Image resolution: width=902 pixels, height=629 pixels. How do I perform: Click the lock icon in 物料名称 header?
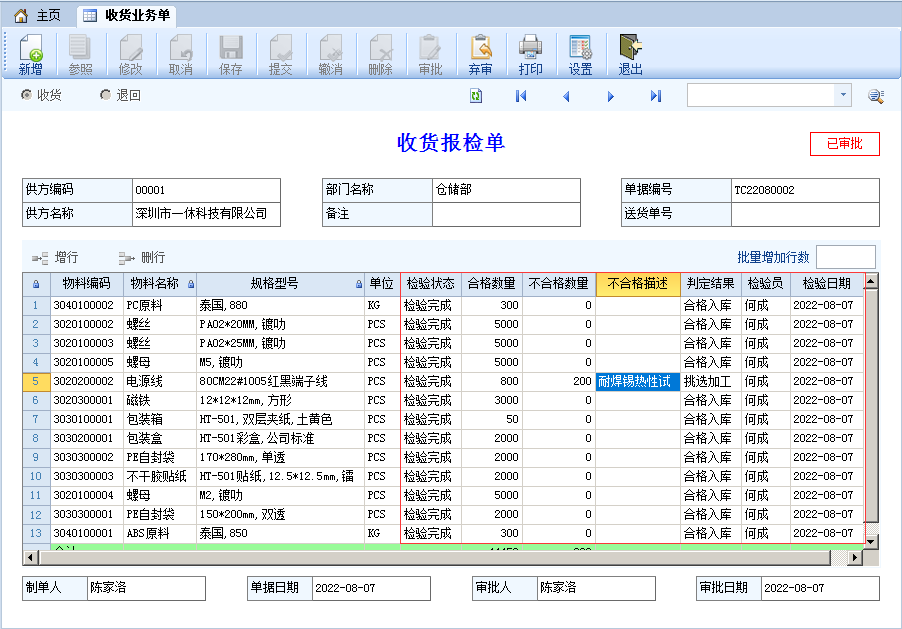point(191,284)
